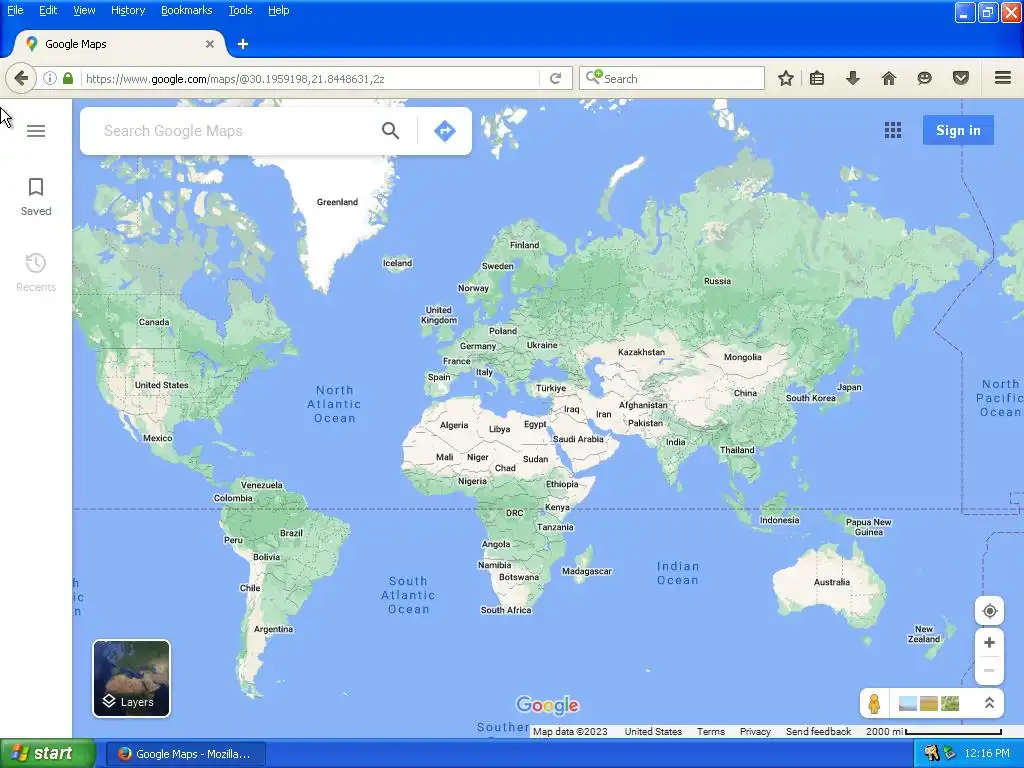Open the View menu
The width and height of the screenshot is (1024, 768).
84,10
